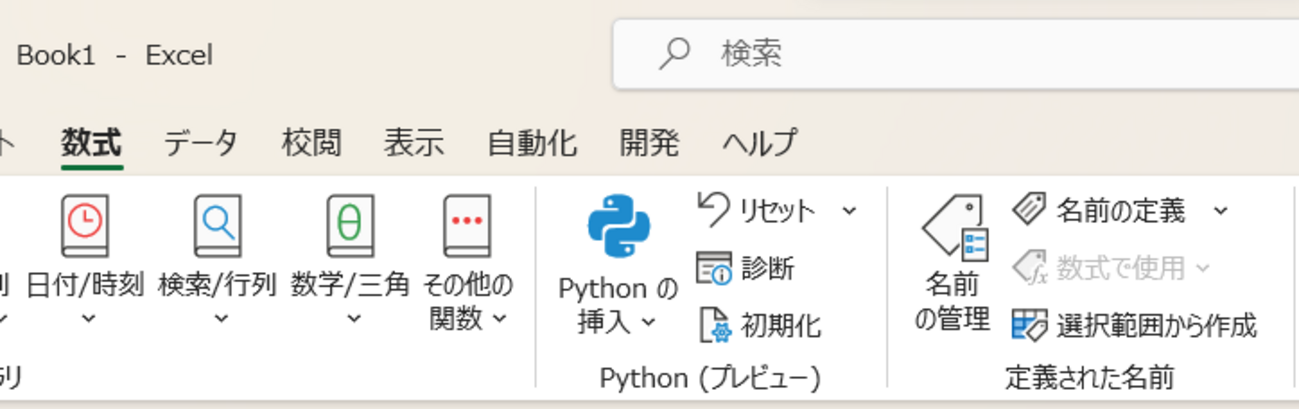Click the 名前の管理 label
The image size is (1299, 409).
pos(953,302)
